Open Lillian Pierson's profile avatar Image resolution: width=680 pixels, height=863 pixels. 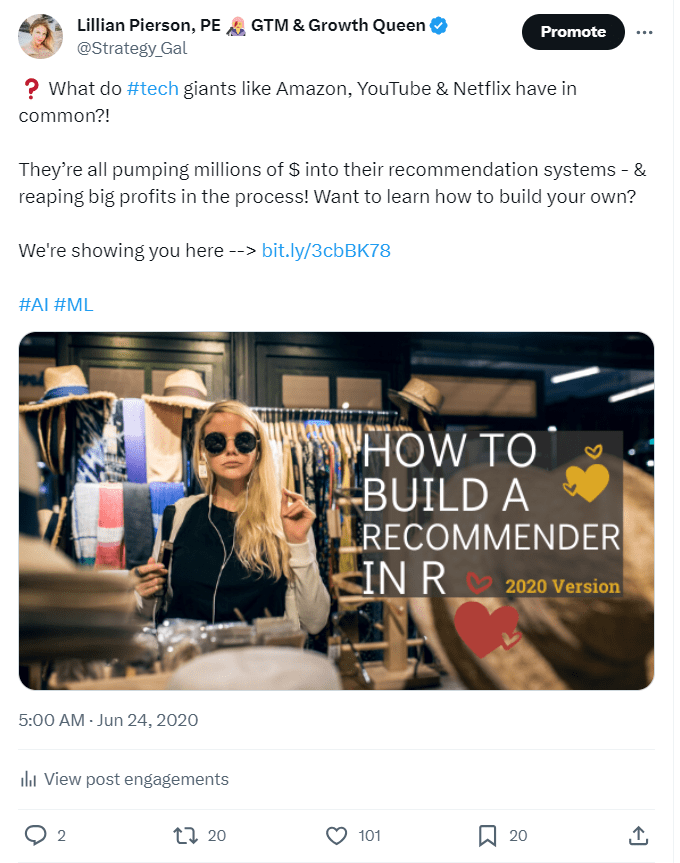[x=40, y=36]
